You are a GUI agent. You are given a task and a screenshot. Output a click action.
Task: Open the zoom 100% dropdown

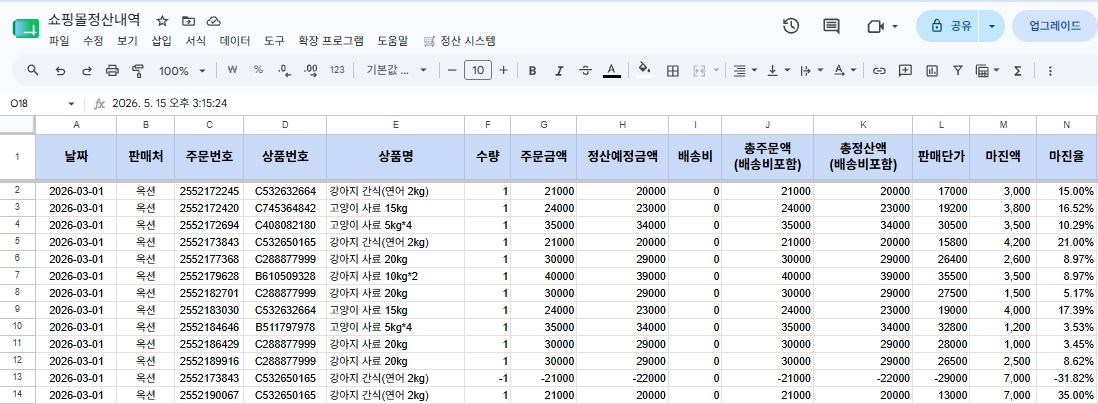click(x=182, y=70)
